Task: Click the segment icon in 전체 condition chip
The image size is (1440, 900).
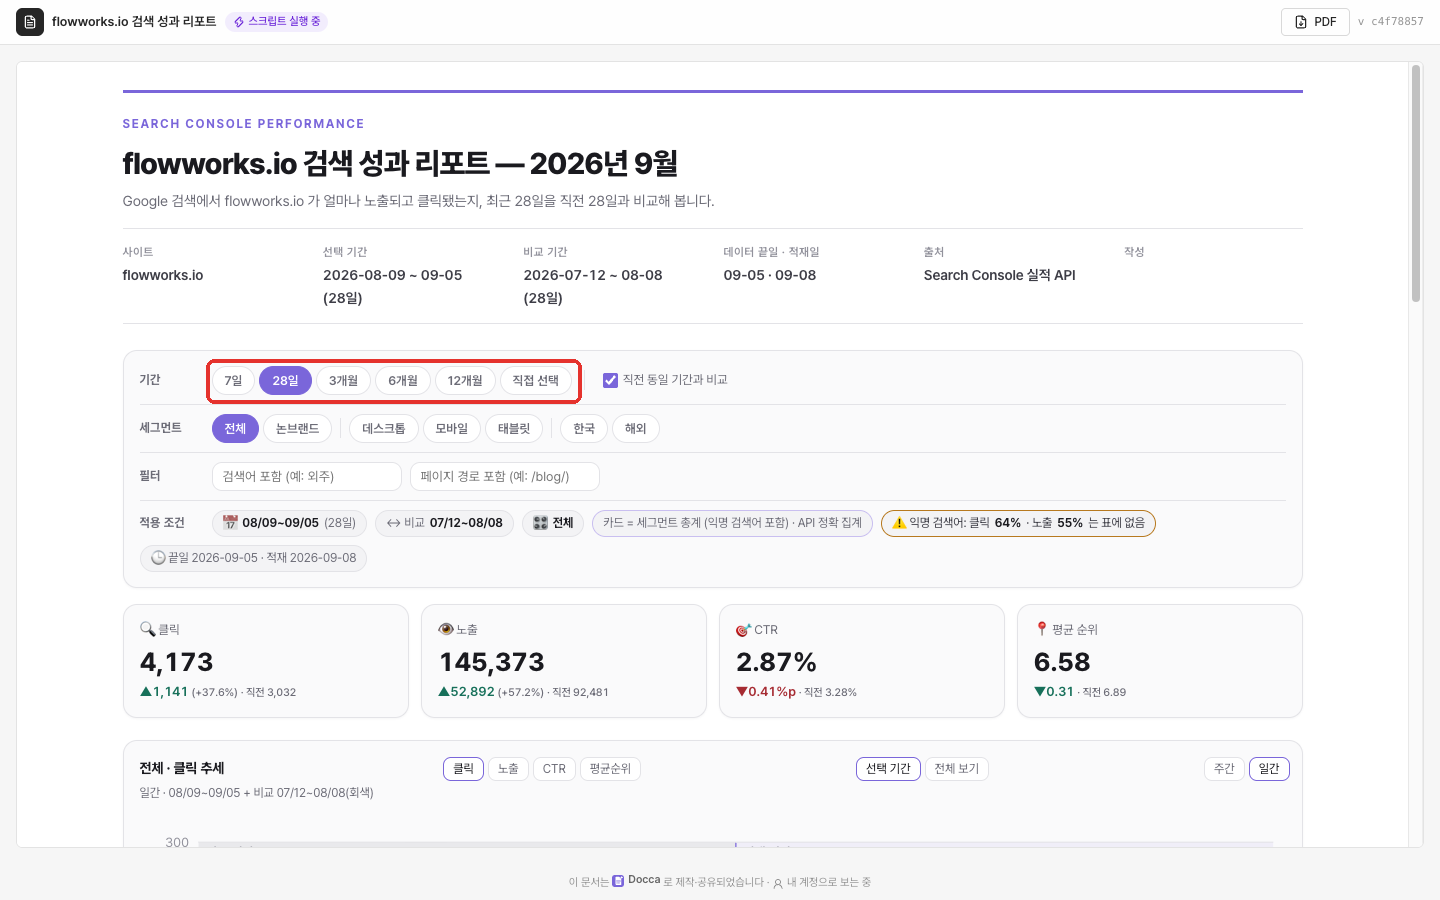Action: pyautogui.click(x=541, y=523)
